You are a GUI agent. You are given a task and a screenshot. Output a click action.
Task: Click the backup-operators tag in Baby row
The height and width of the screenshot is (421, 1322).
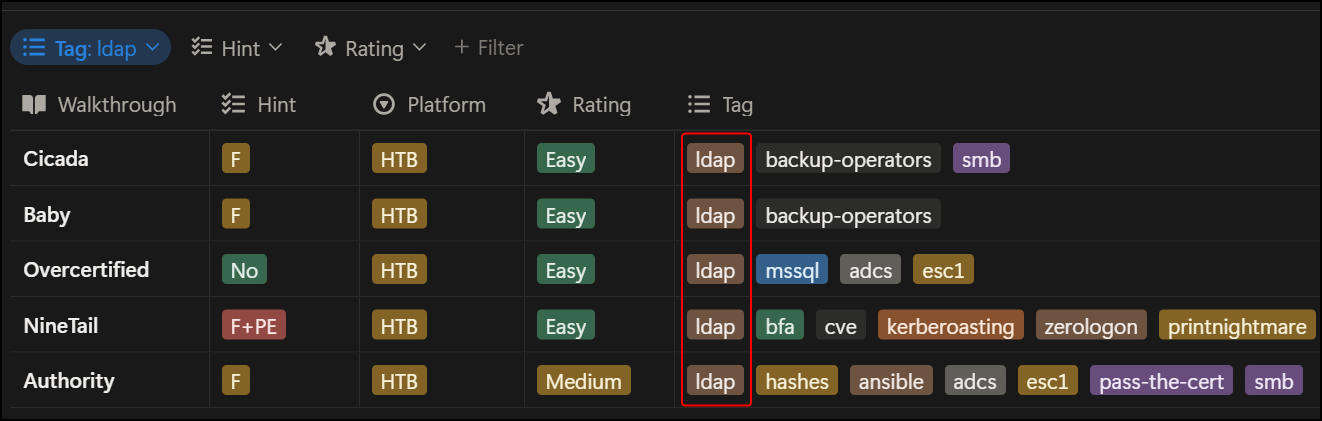point(848,214)
